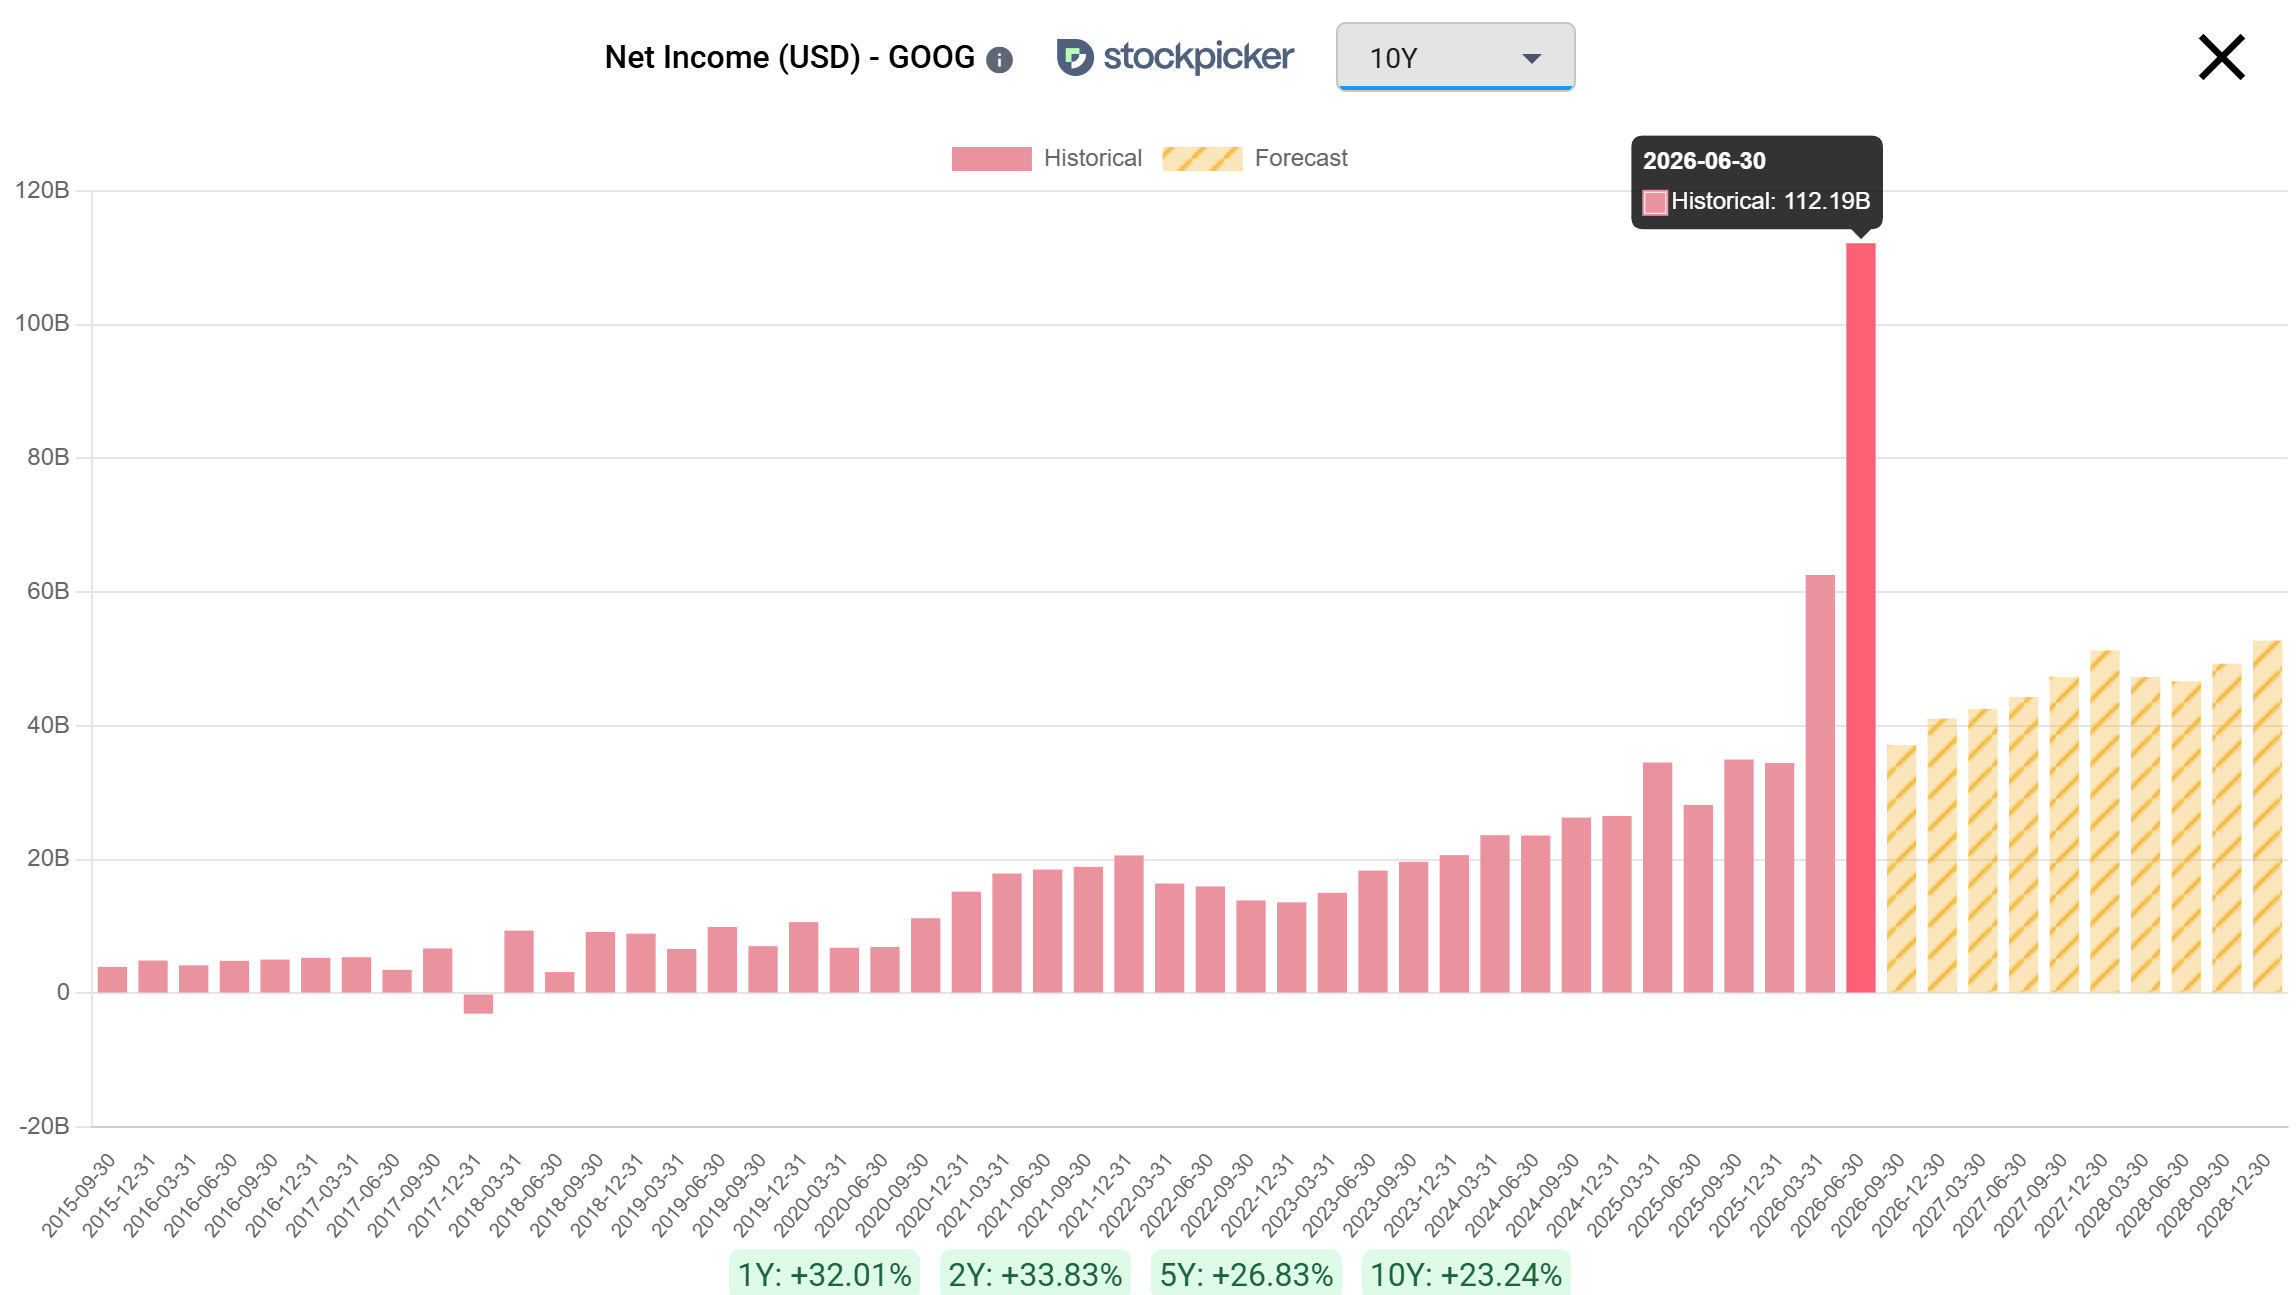Close the chart with the X icon

pyautogui.click(x=2221, y=57)
